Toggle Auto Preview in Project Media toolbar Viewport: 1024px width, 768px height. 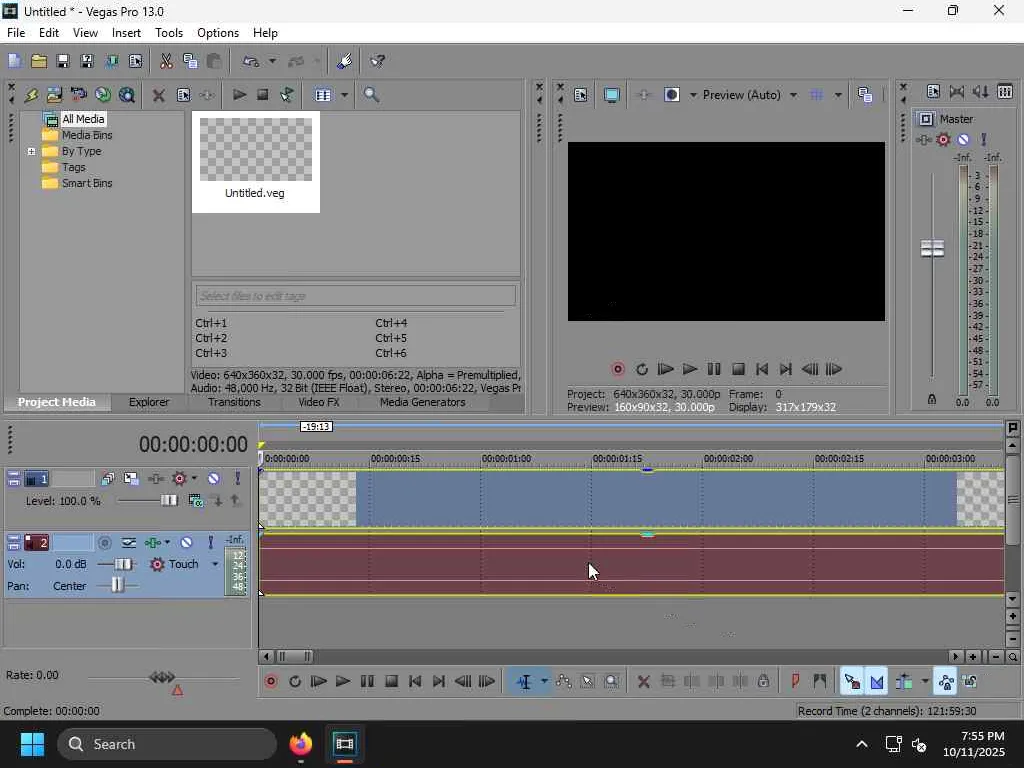pyautogui.click(x=287, y=95)
